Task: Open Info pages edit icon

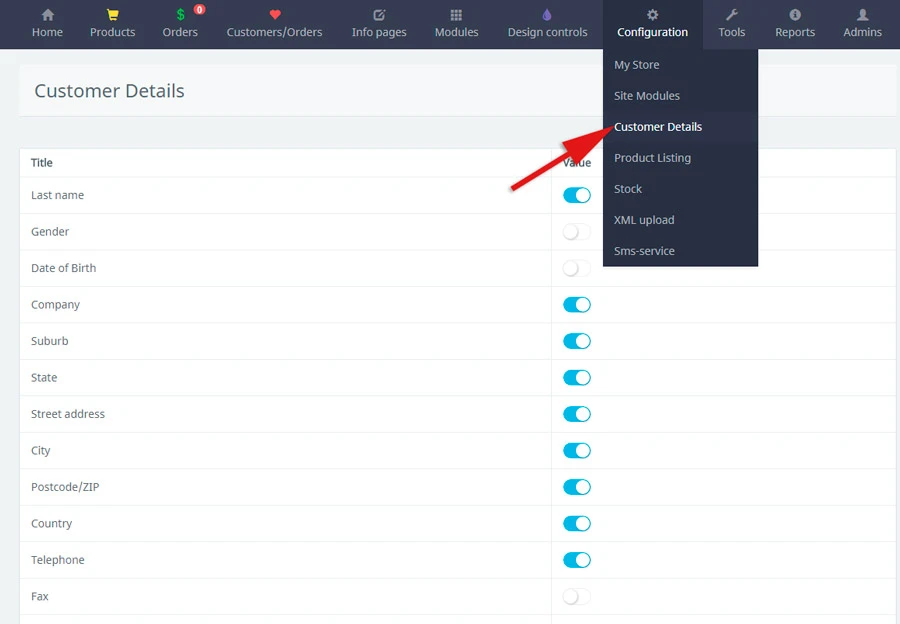Action: (x=379, y=15)
